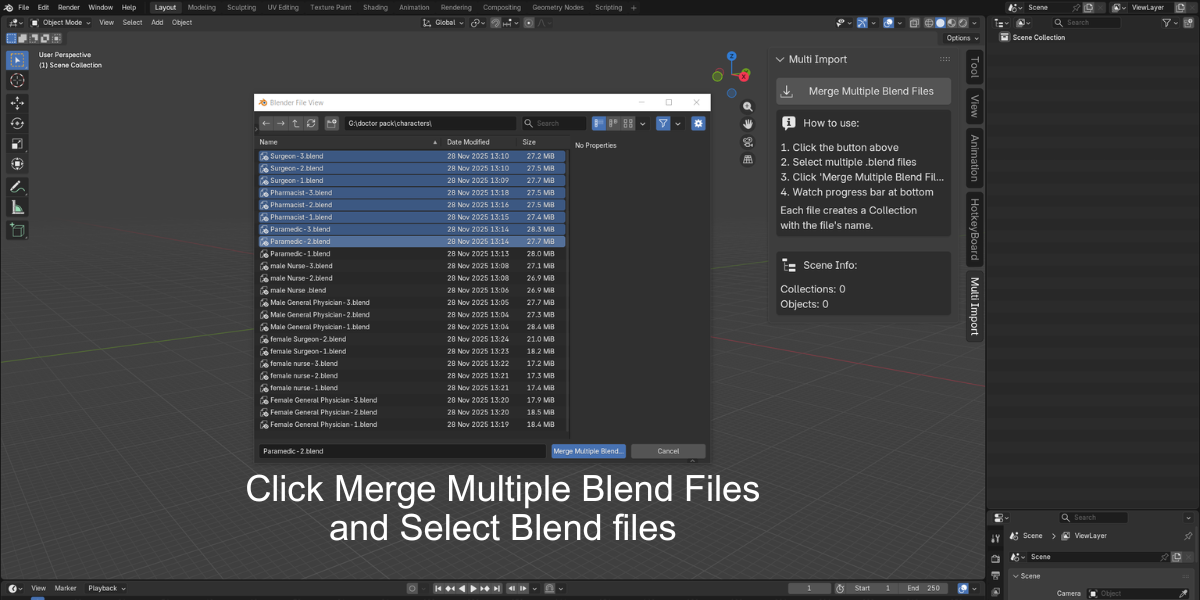Image resolution: width=1200 pixels, height=600 pixels.
Task: Open the File menu
Action: tap(23, 7)
